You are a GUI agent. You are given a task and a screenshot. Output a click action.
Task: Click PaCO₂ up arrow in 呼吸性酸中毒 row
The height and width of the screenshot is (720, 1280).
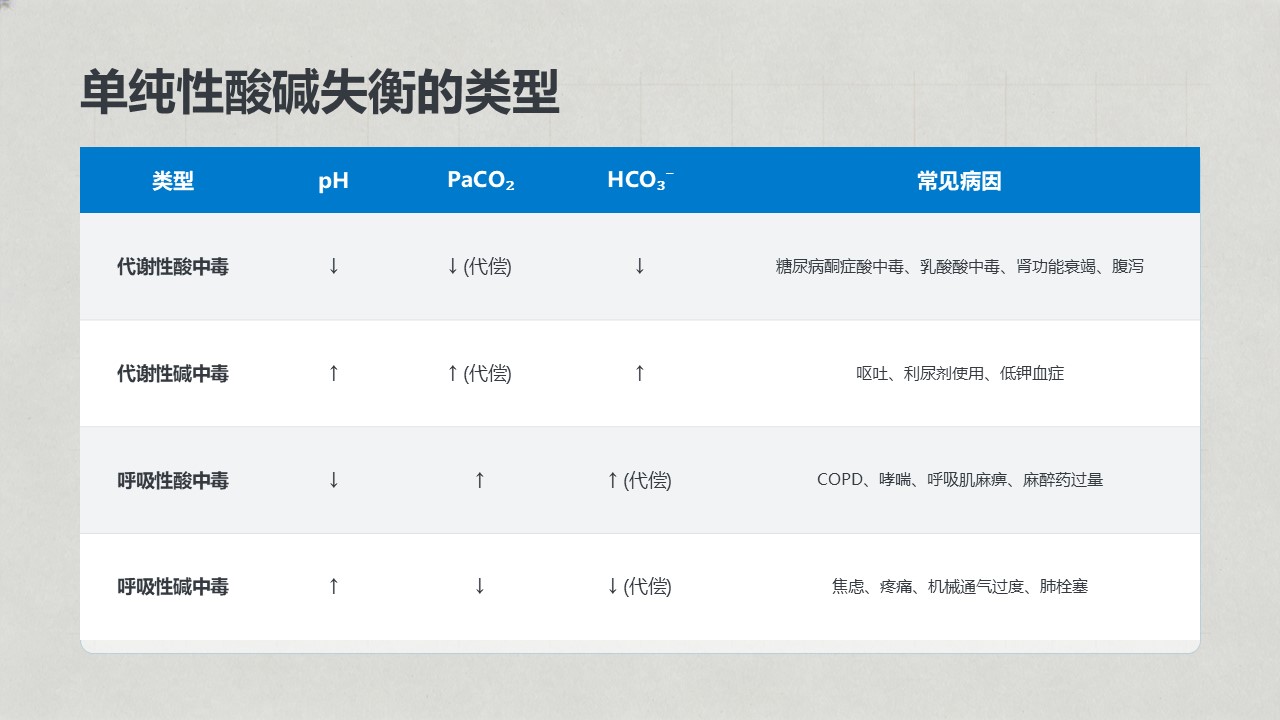click(x=480, y=481)
